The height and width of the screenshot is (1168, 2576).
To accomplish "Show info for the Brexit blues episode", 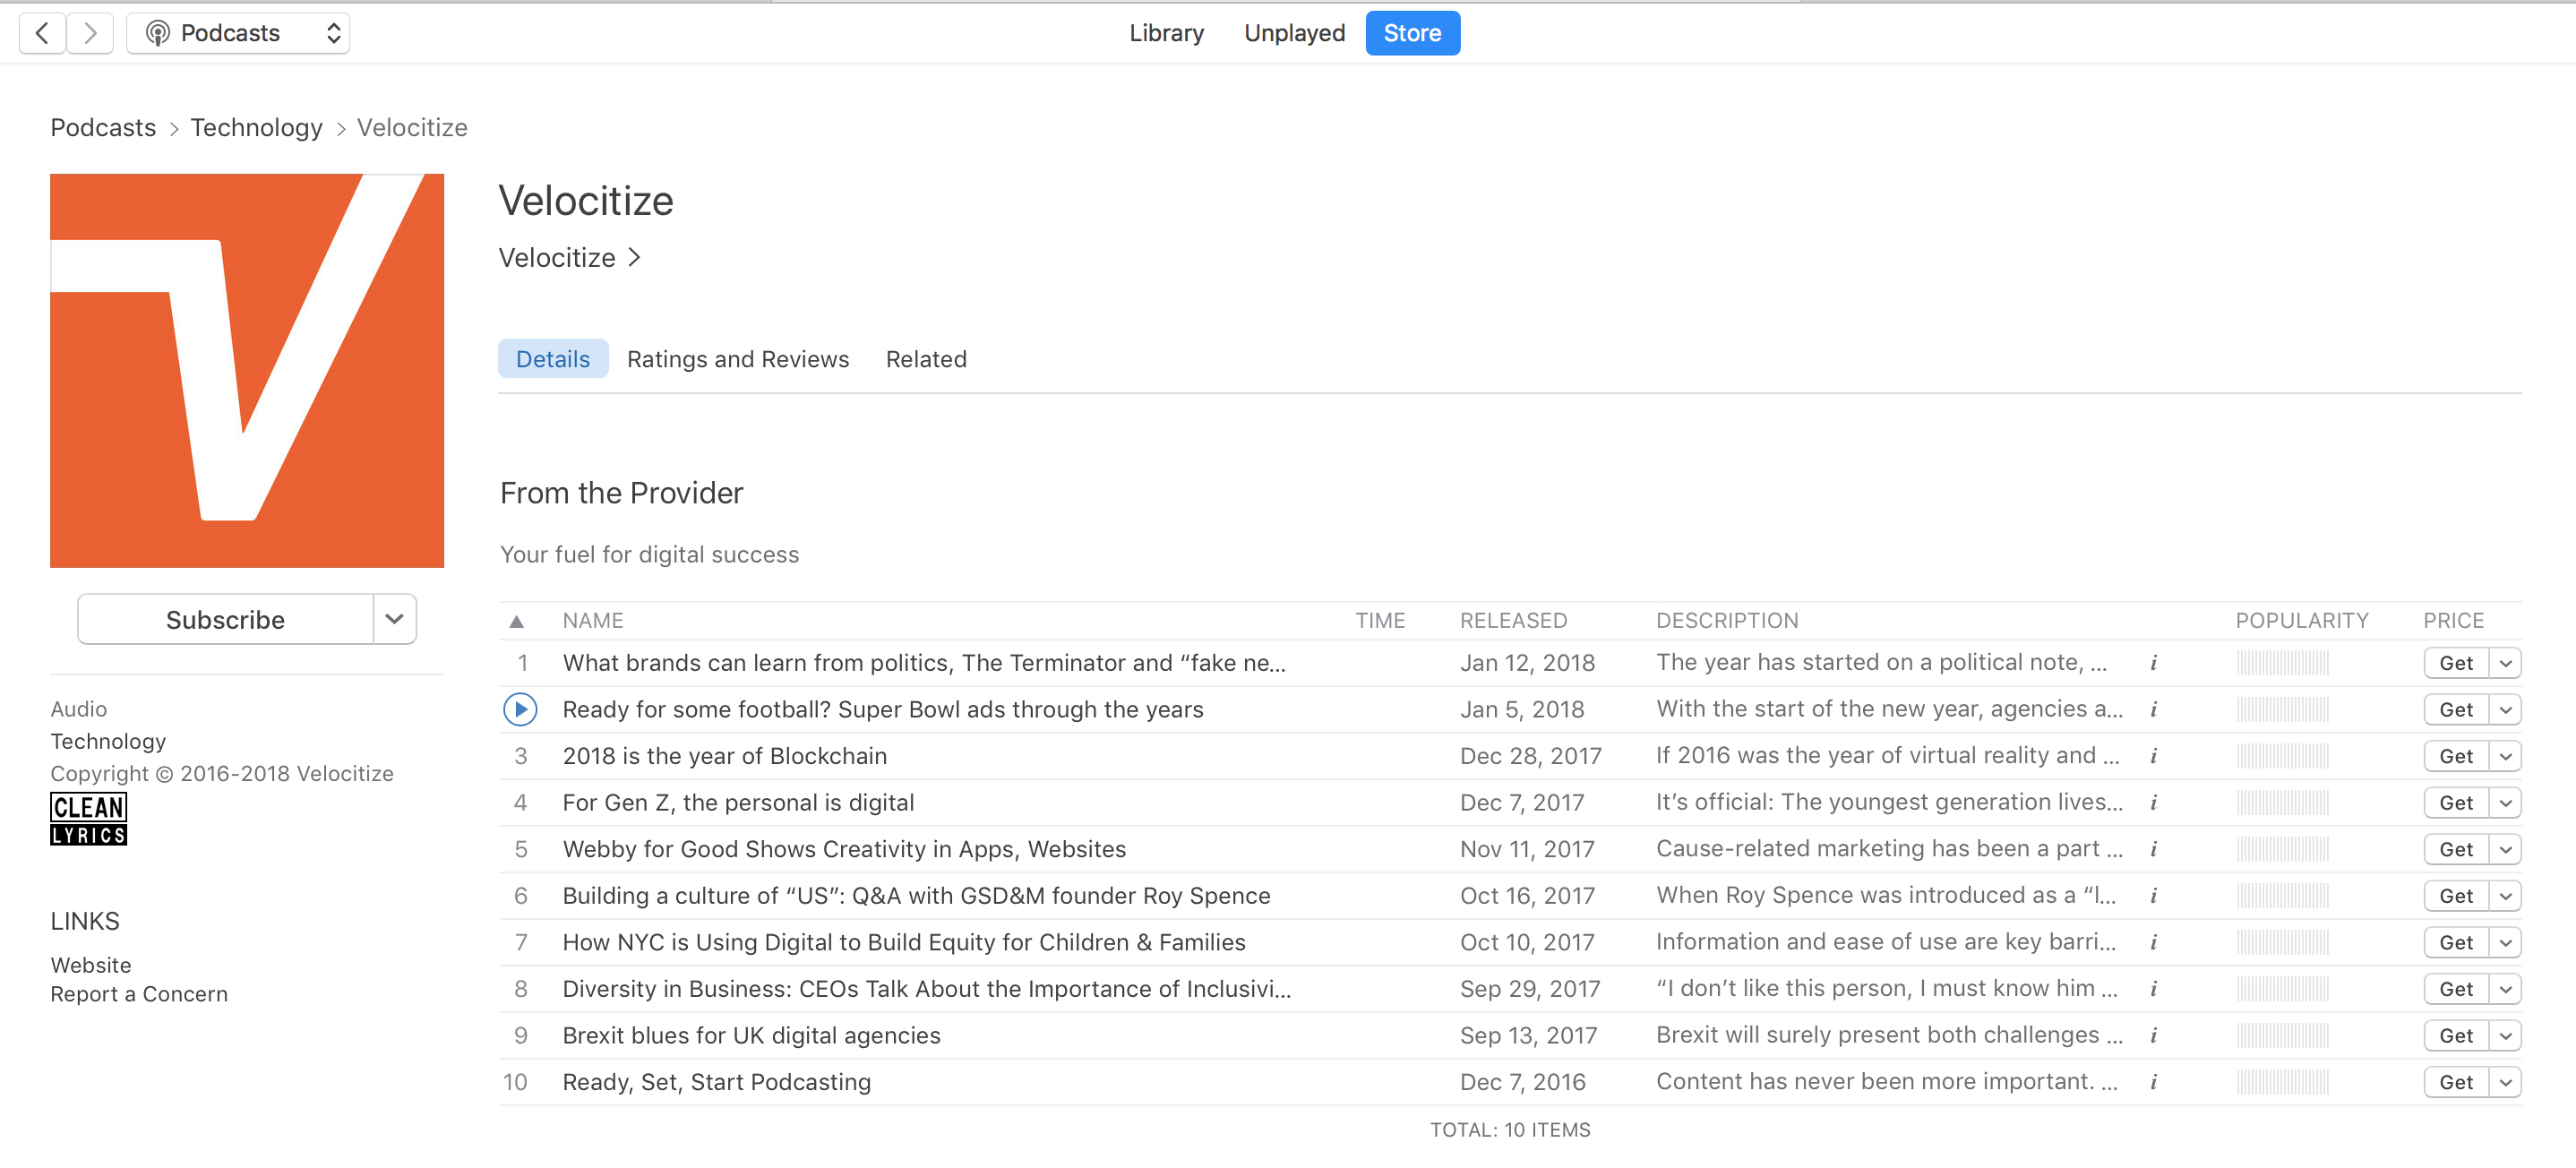I will 2153,1035.
